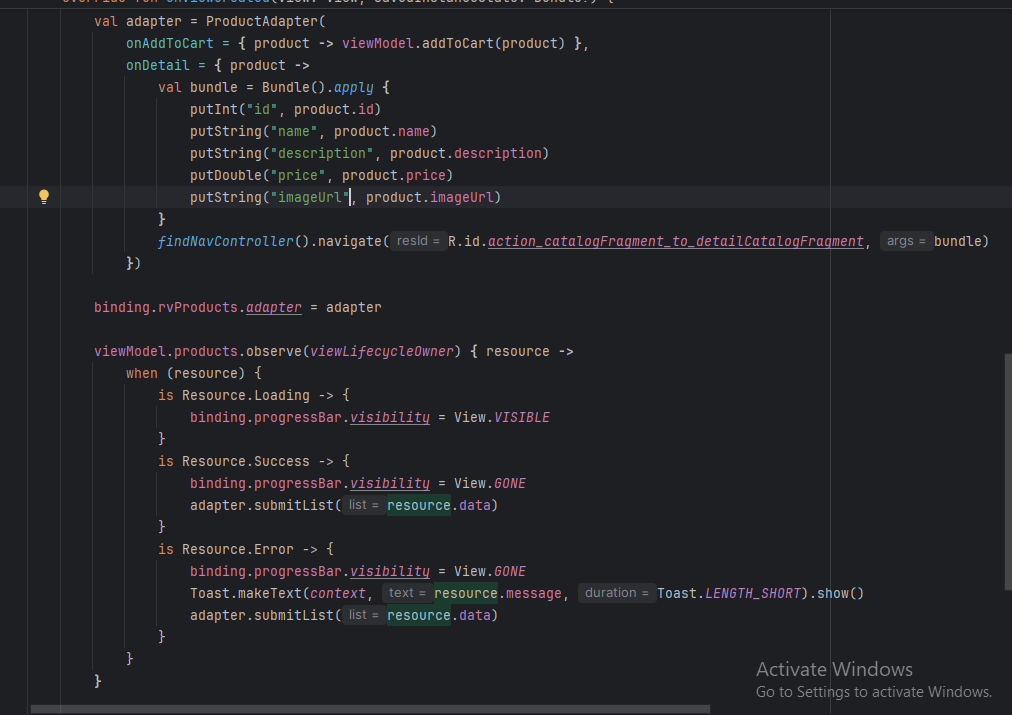The width and height of the screenshot is (1012, 715).
Task: Click the underlined adapter property of rvProducts
Action: [x=274, y=307]
